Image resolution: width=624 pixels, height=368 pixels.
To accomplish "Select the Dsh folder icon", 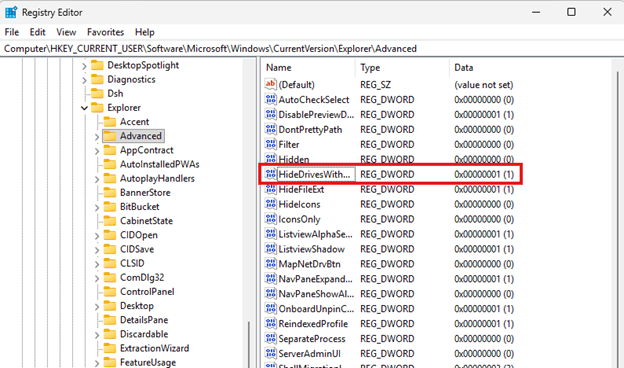I will [97, 93].
